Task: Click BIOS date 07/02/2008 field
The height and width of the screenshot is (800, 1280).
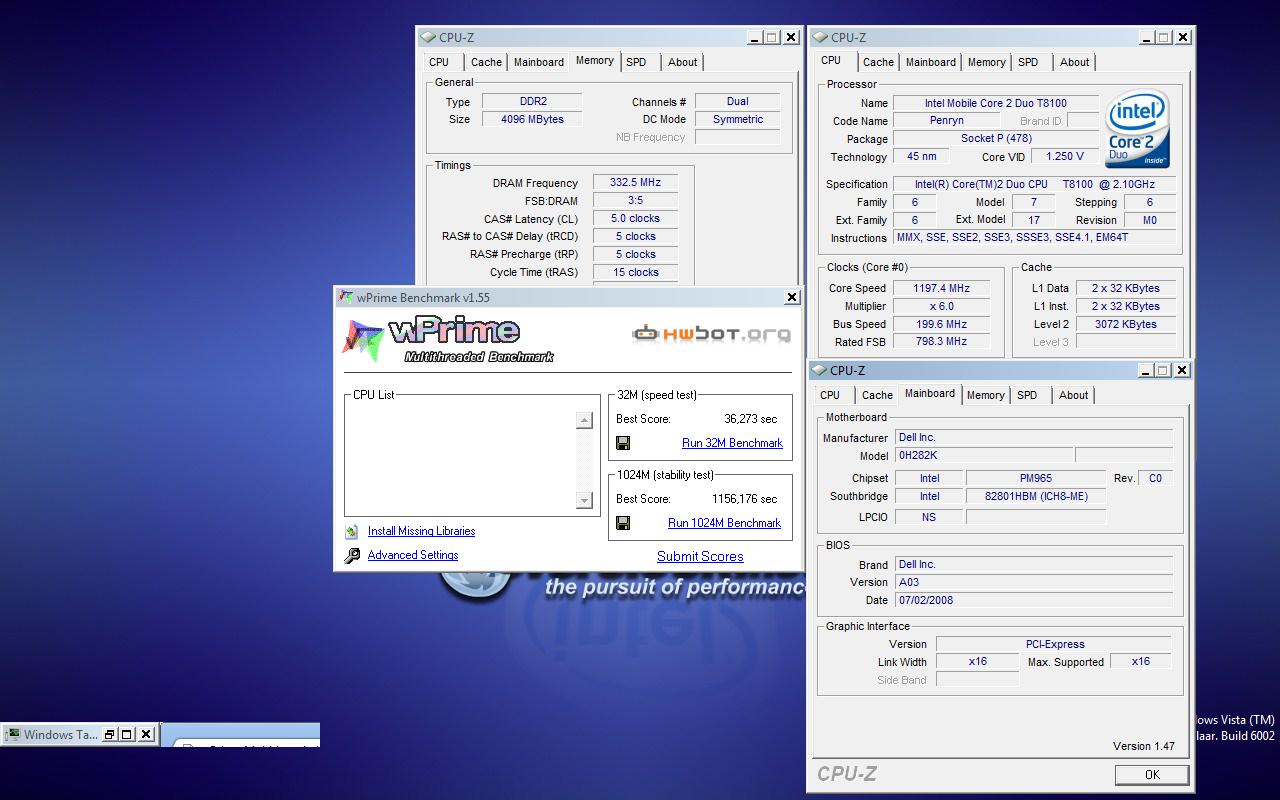Action: tap(1033, 600)
